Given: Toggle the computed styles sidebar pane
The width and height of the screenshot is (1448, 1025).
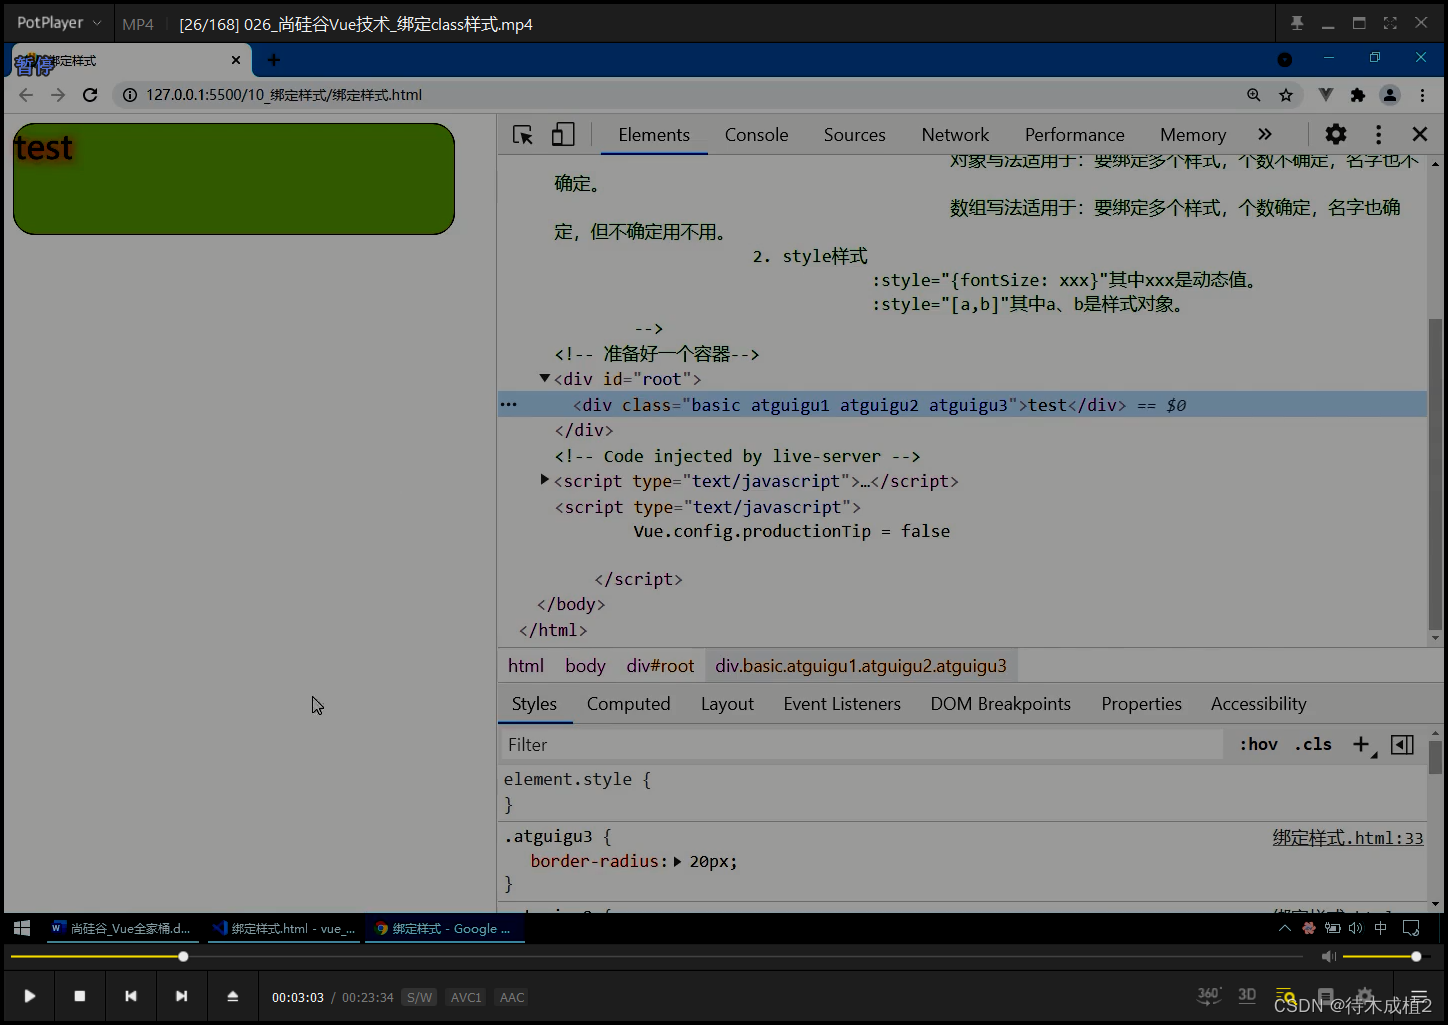Looking at the screenshot, I should tap(1403, 744).
